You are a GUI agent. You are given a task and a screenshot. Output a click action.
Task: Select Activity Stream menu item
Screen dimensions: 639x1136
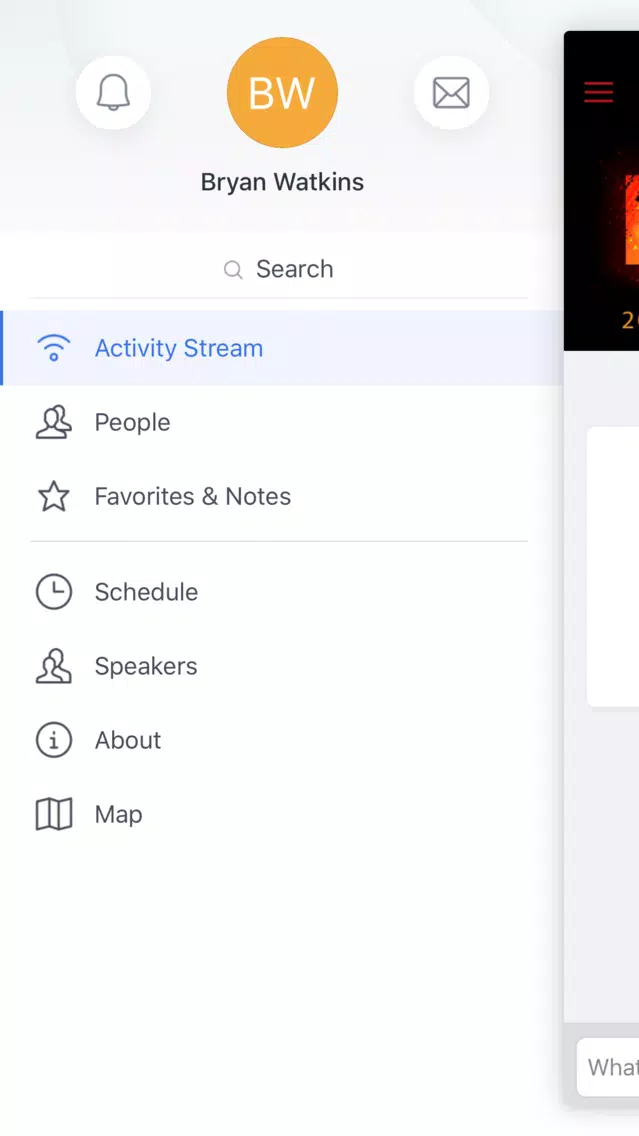[282, 348]
